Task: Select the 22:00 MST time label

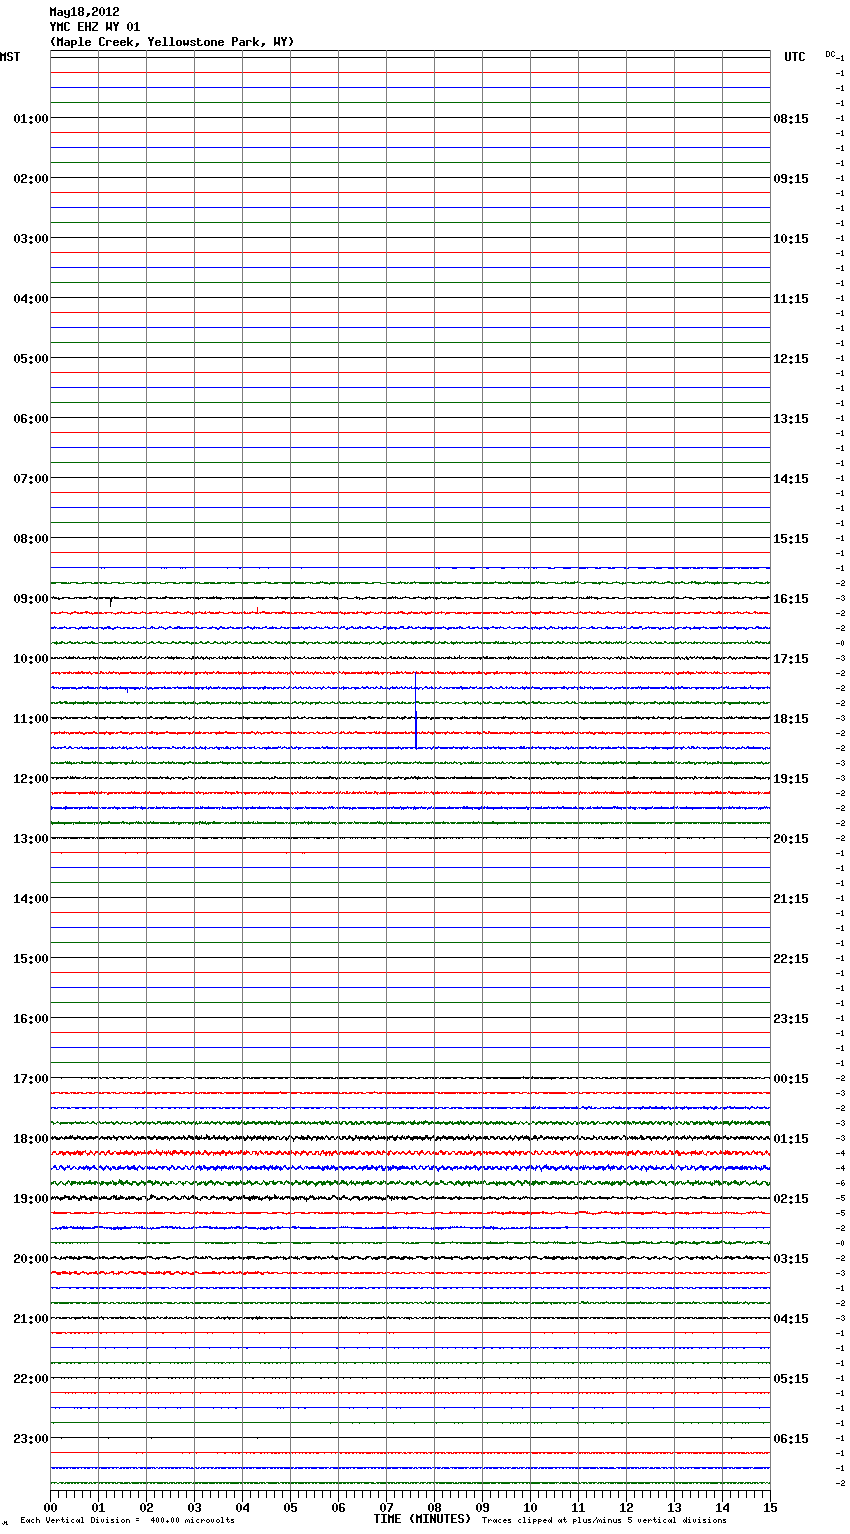Action: [31, 1379]
